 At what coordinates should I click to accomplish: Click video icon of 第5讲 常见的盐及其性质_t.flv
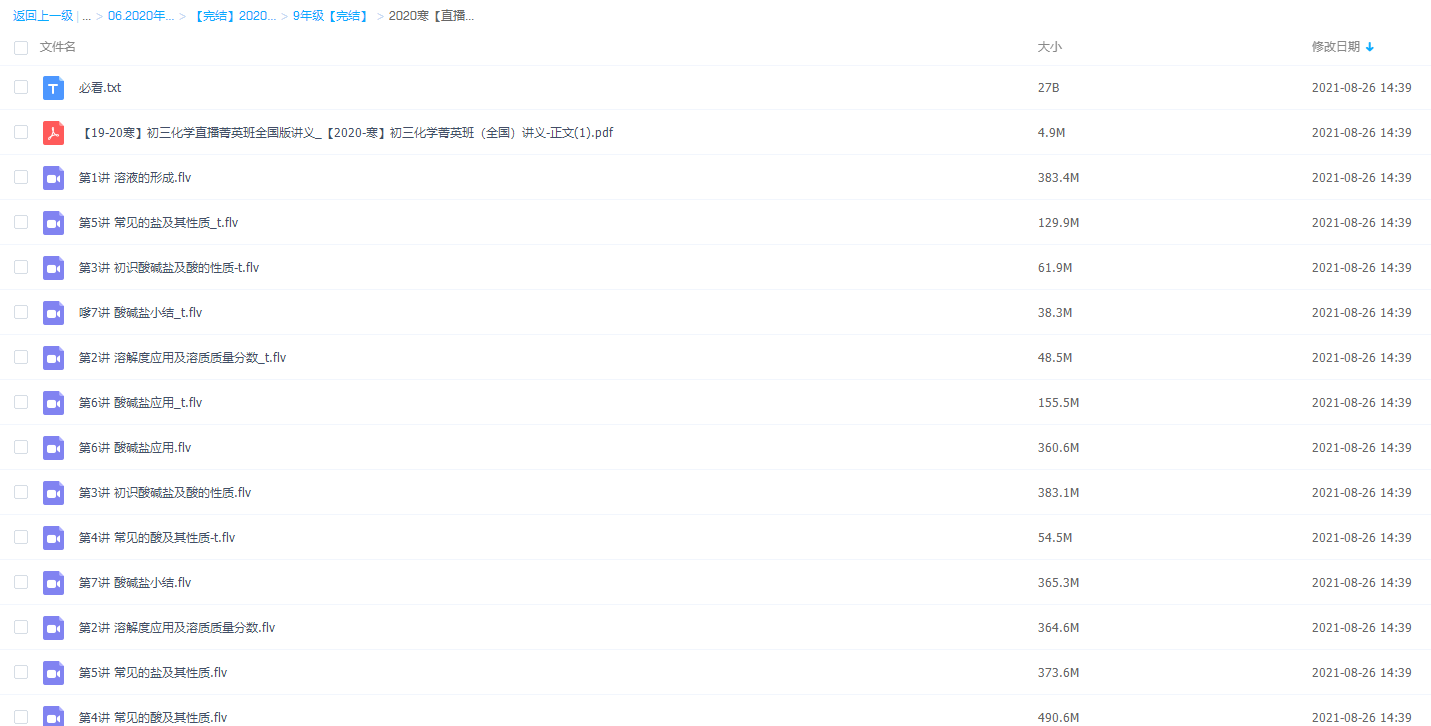pyautogui.click(x=53, y=223)
